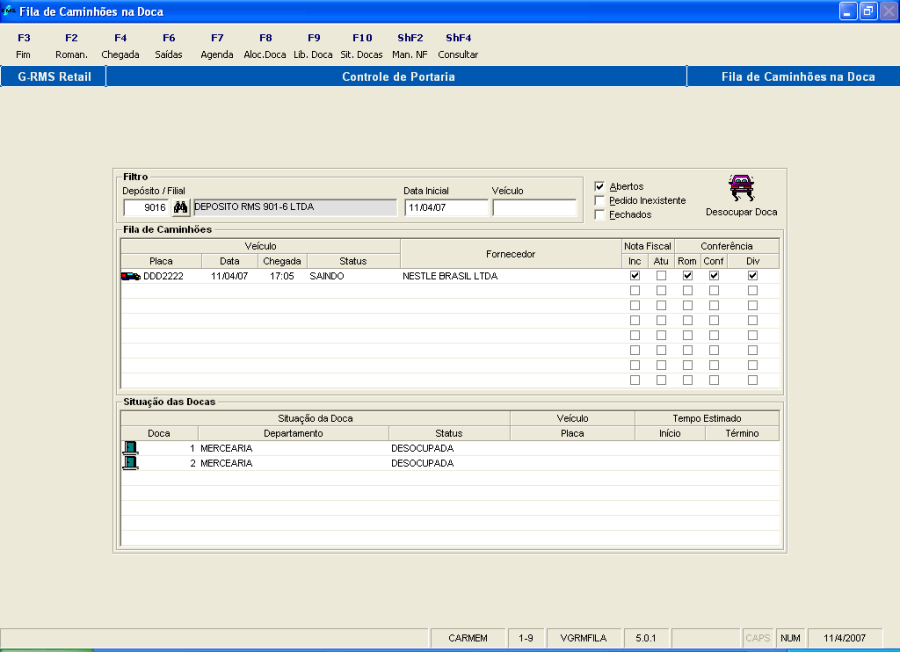Click the Início column header
The image size is (900, 652).
click(x=670, y=433)
